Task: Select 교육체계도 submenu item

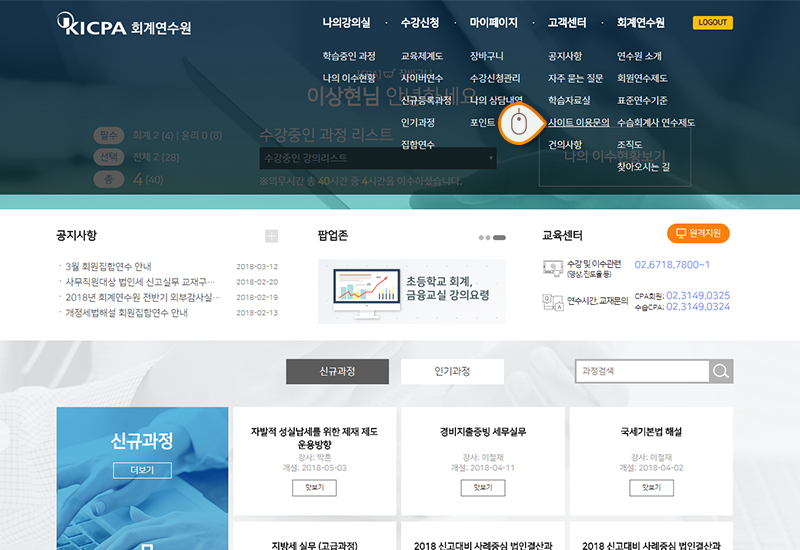Action: [x=422, y=56]
